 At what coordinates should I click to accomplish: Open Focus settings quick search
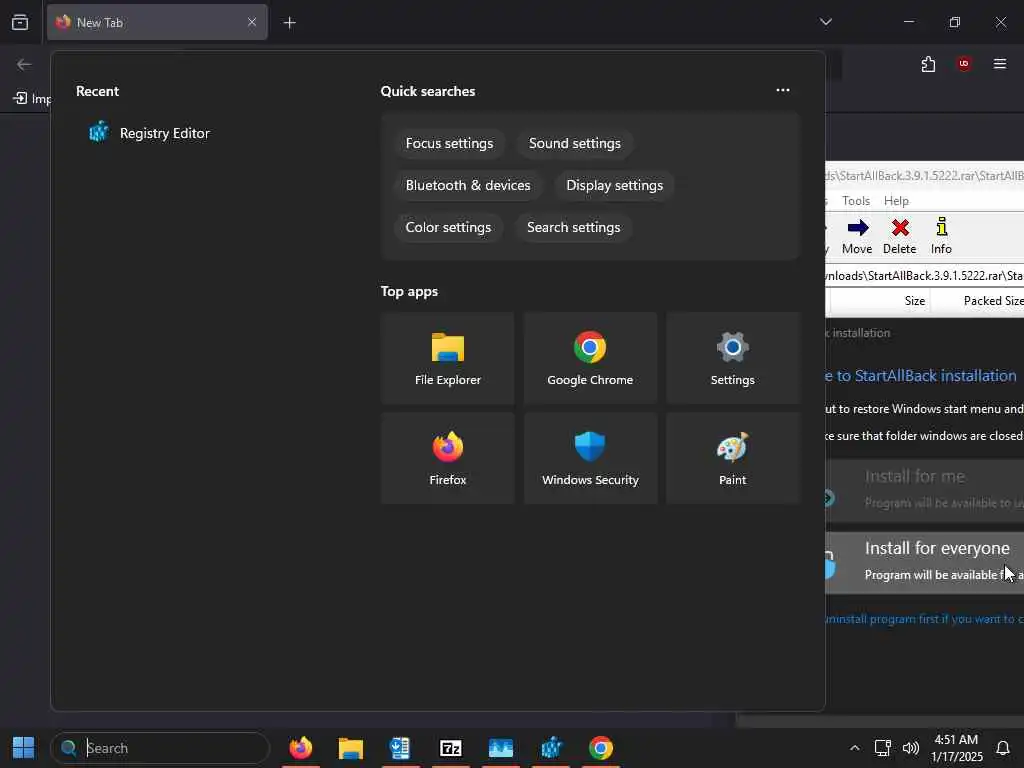pyautogui.click(x=449, y=144)
